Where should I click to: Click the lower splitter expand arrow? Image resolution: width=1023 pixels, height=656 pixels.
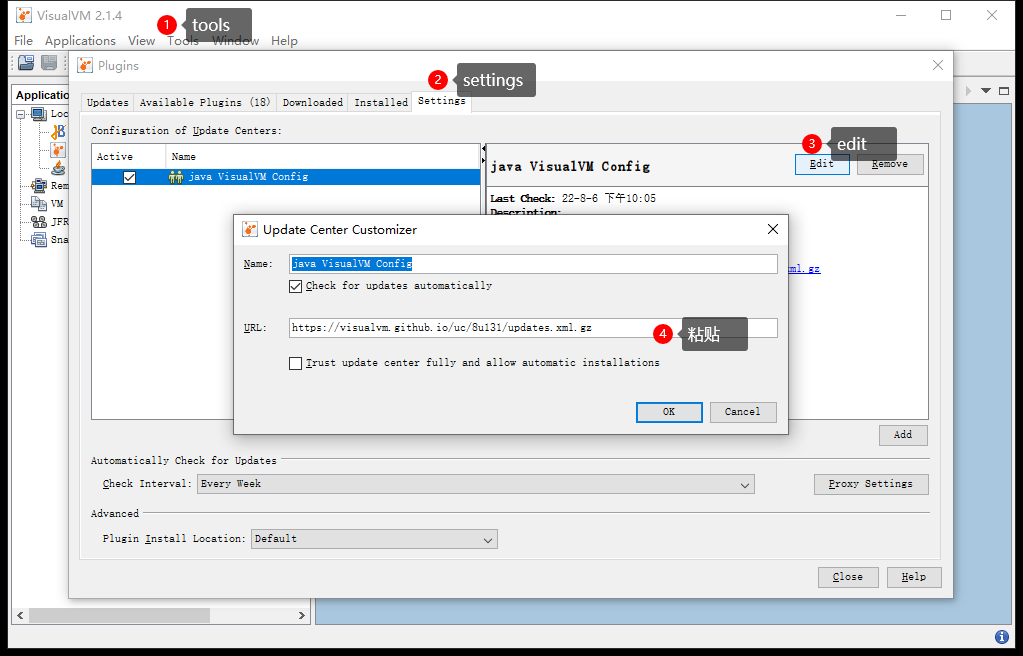point(483,160)
